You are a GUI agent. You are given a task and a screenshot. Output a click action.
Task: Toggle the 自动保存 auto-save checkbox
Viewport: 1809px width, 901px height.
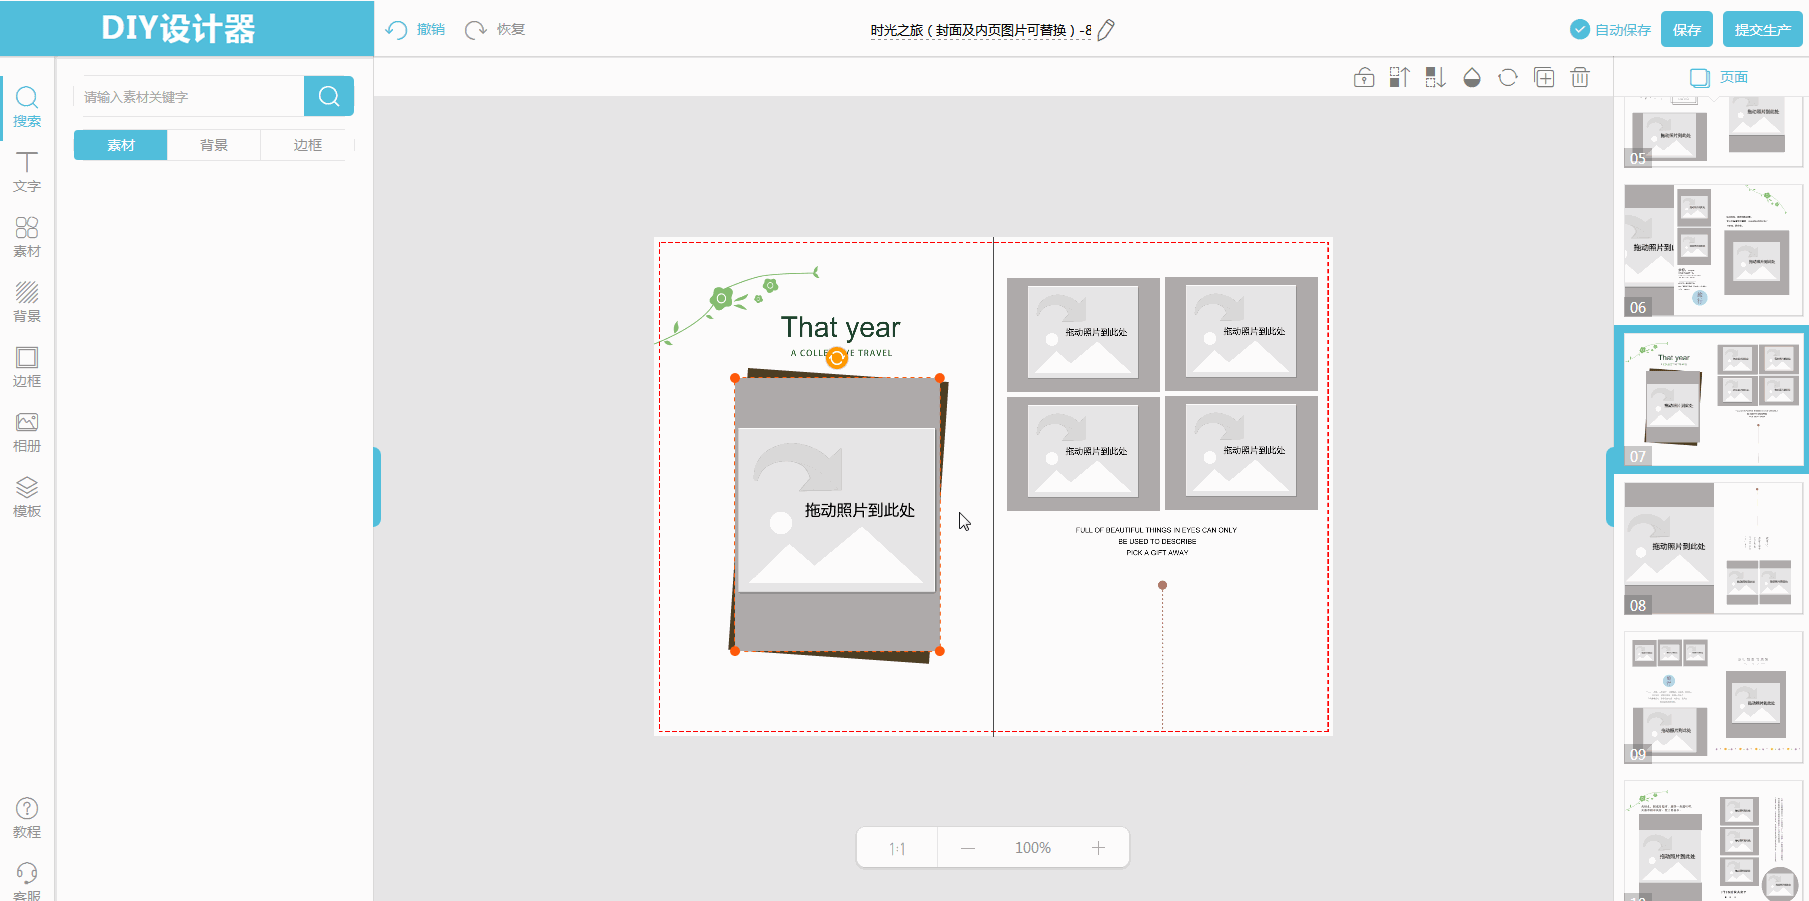pos(1580,30)
